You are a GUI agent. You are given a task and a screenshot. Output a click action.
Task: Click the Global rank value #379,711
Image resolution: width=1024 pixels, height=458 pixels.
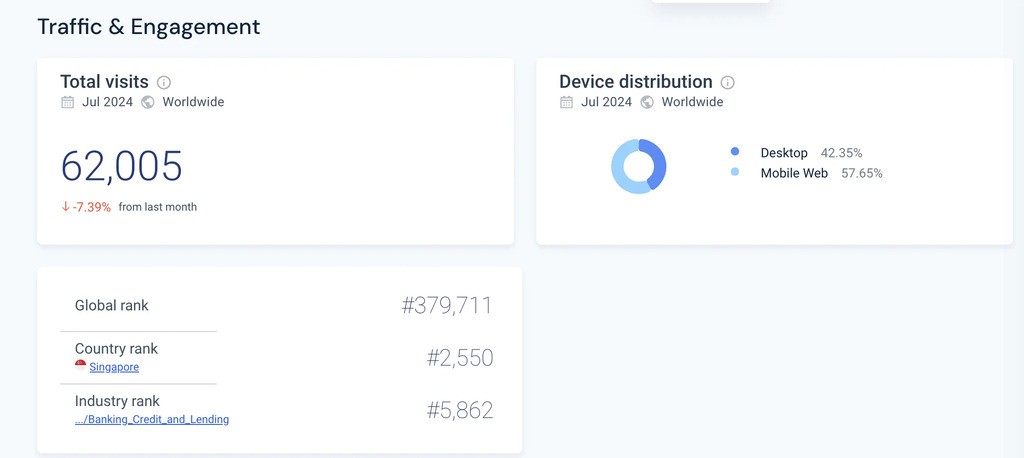pos(447,306)
